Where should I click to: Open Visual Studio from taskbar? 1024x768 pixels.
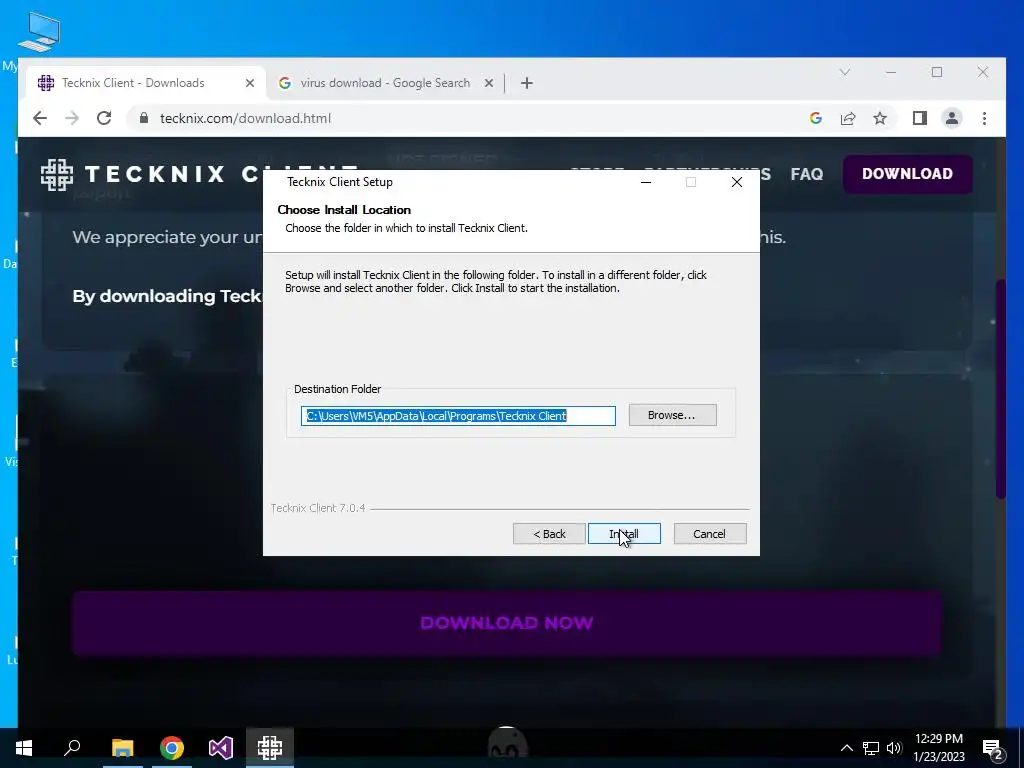[221, 748]
